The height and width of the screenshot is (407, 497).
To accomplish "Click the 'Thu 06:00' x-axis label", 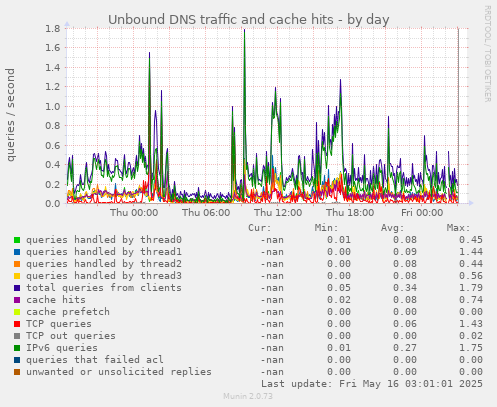I will coord(206,213).
